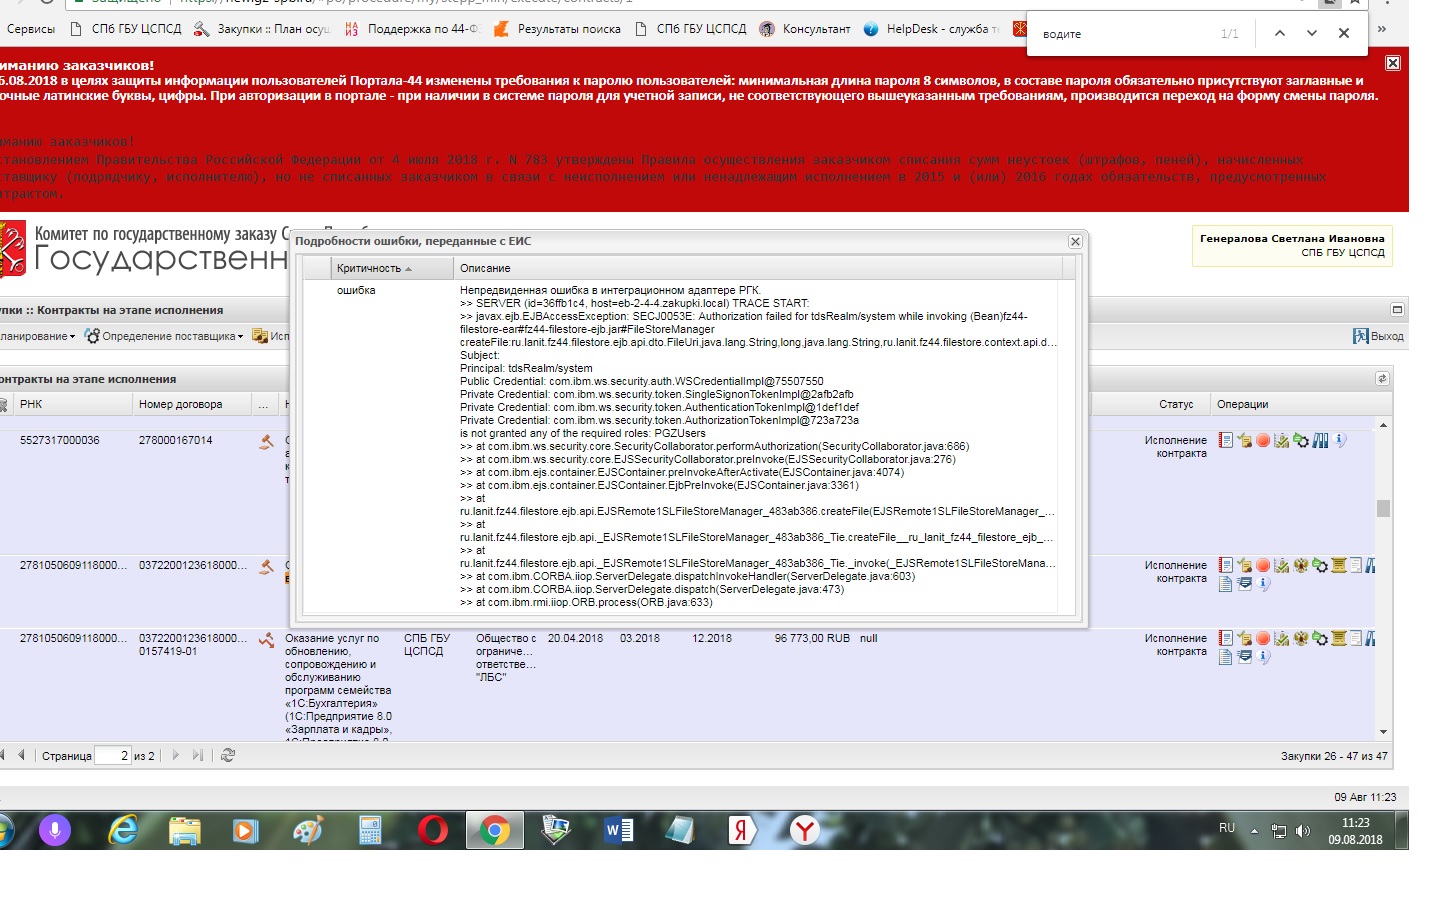Open Поддержка по 44-ФЗ bookmark
The image size is (1440, 900).
click(x=412, y=29)
